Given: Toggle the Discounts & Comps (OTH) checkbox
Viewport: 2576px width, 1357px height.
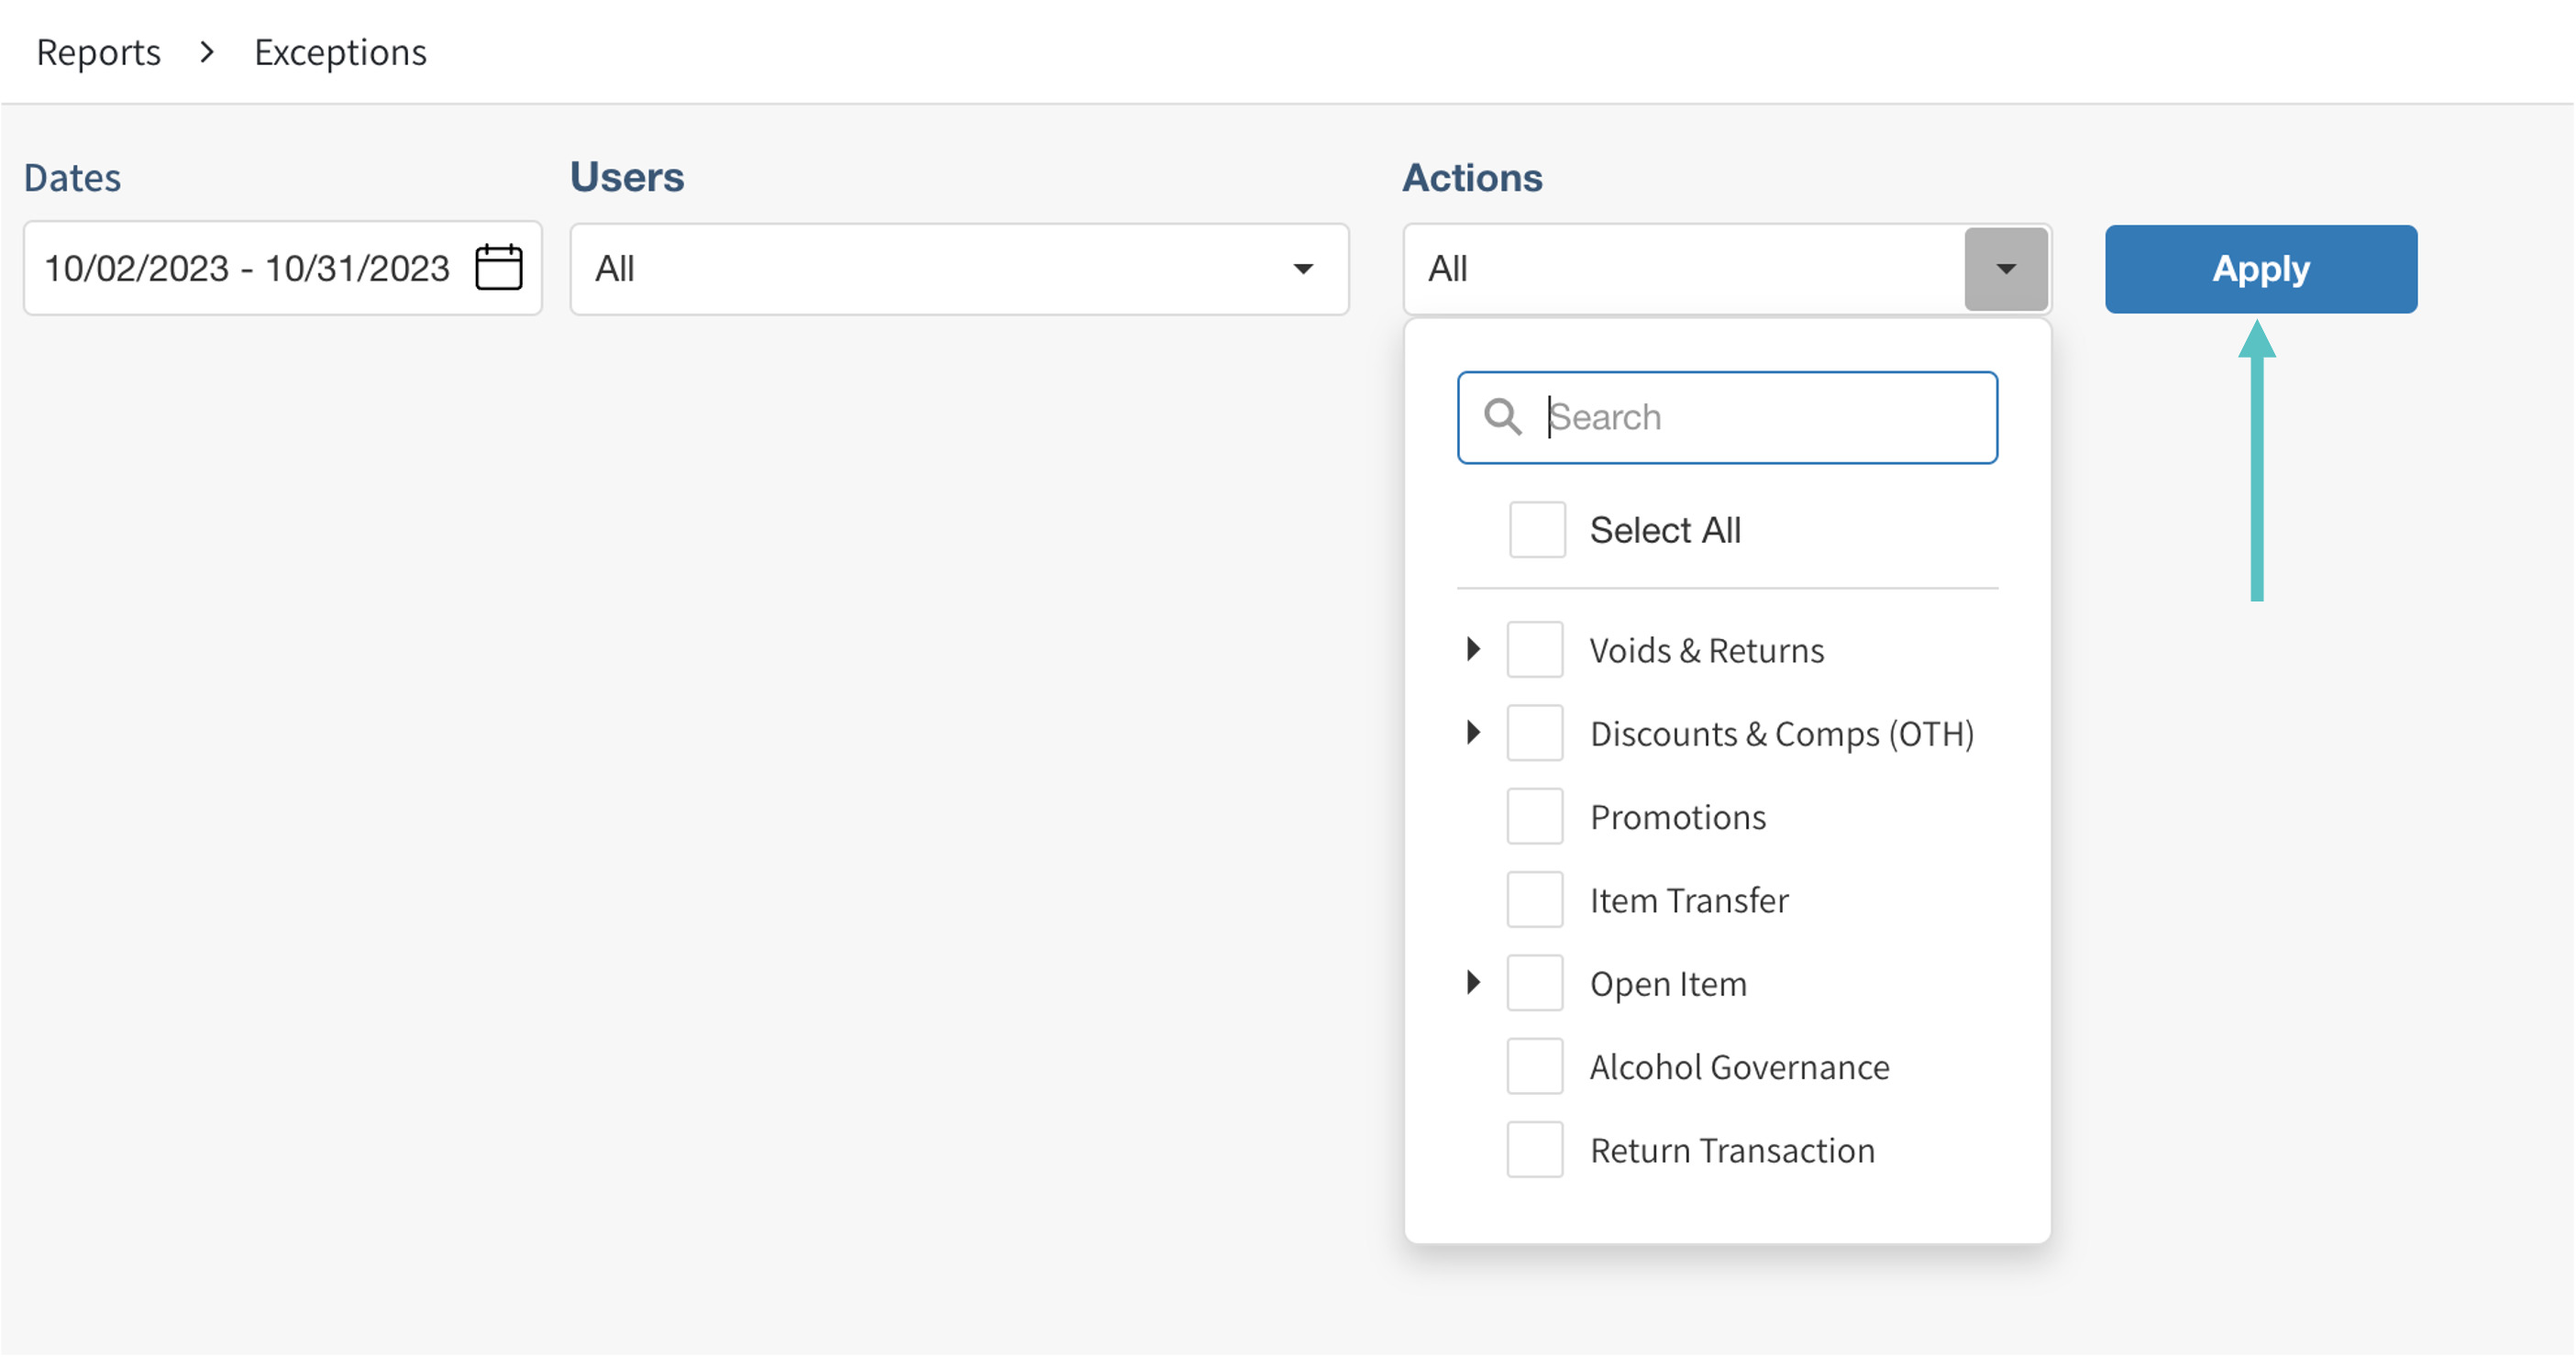Looking at the screenshot, I should [1535, 733].
